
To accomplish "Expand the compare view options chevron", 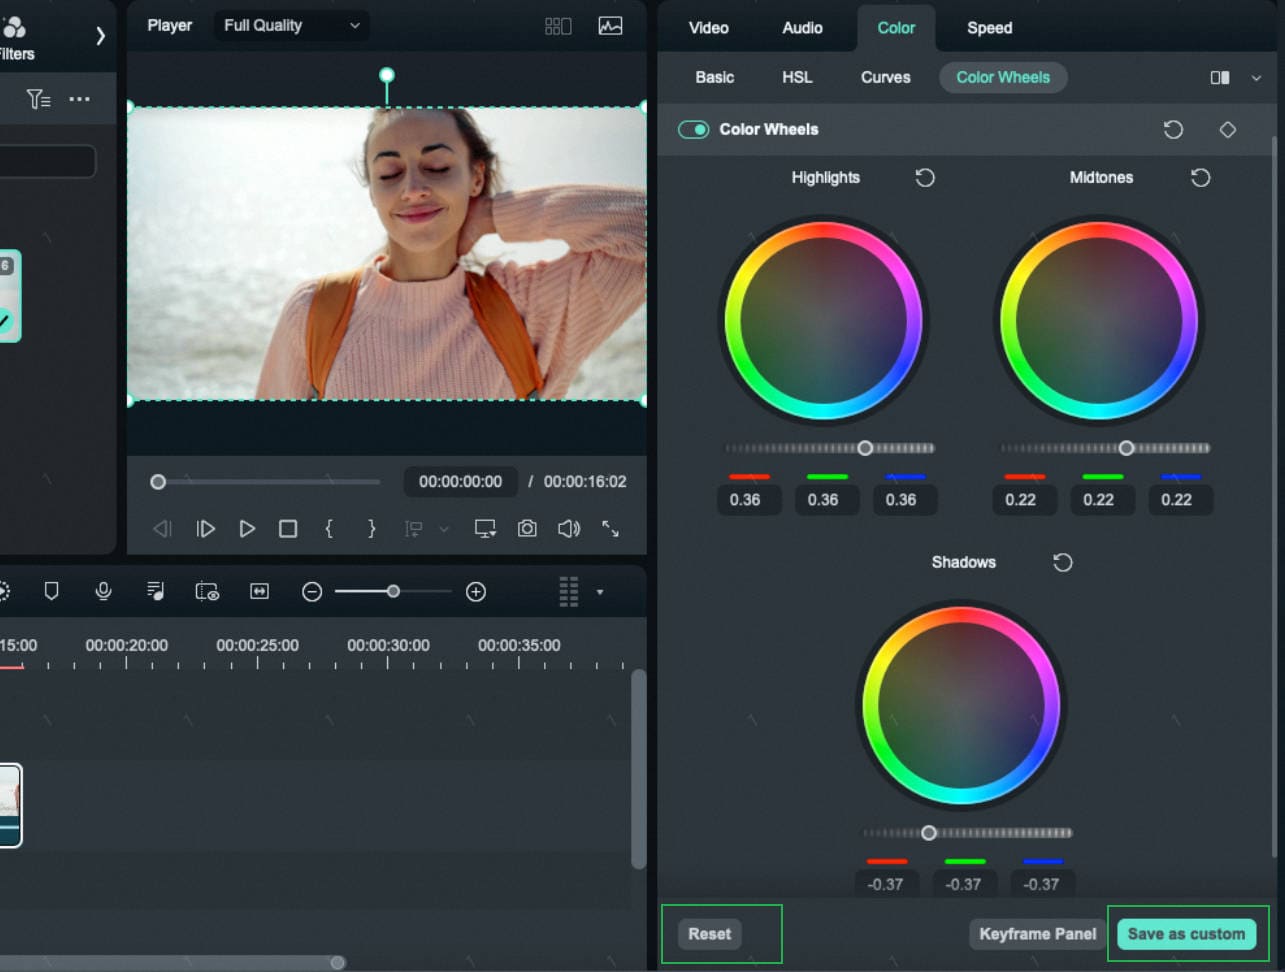I will [x=1256, y=78].
